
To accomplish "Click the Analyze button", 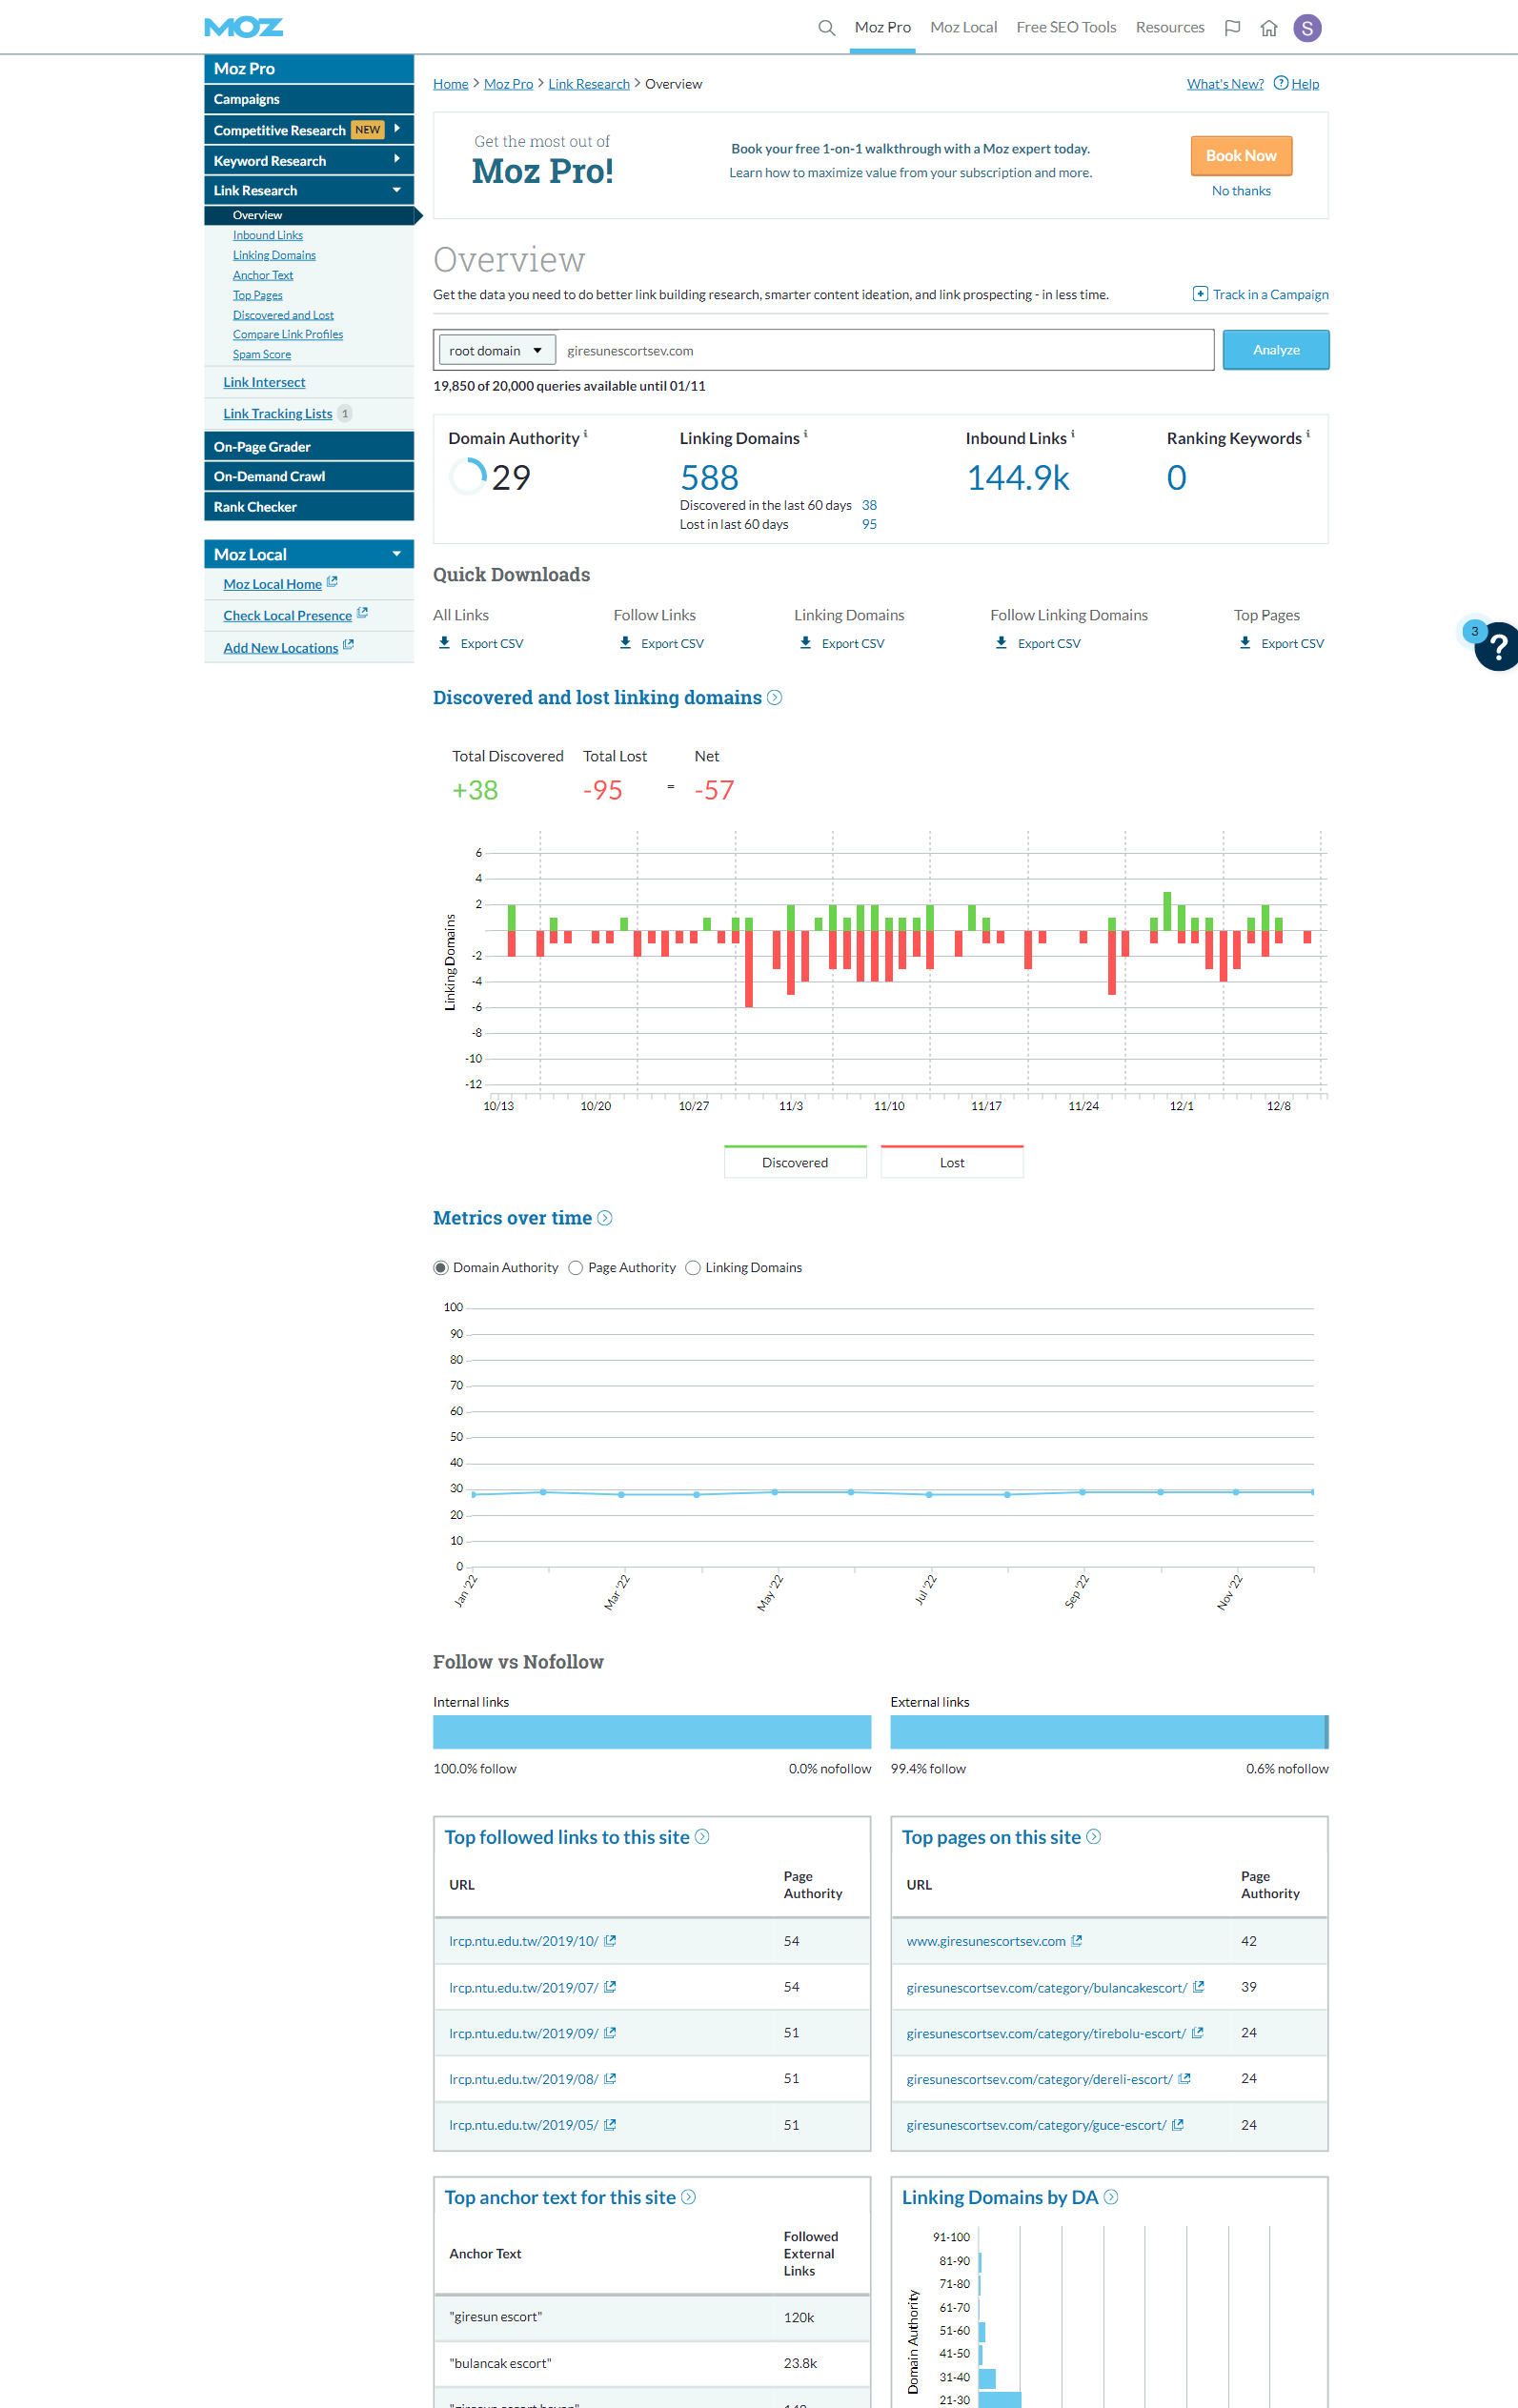I will pos(1275,350).
